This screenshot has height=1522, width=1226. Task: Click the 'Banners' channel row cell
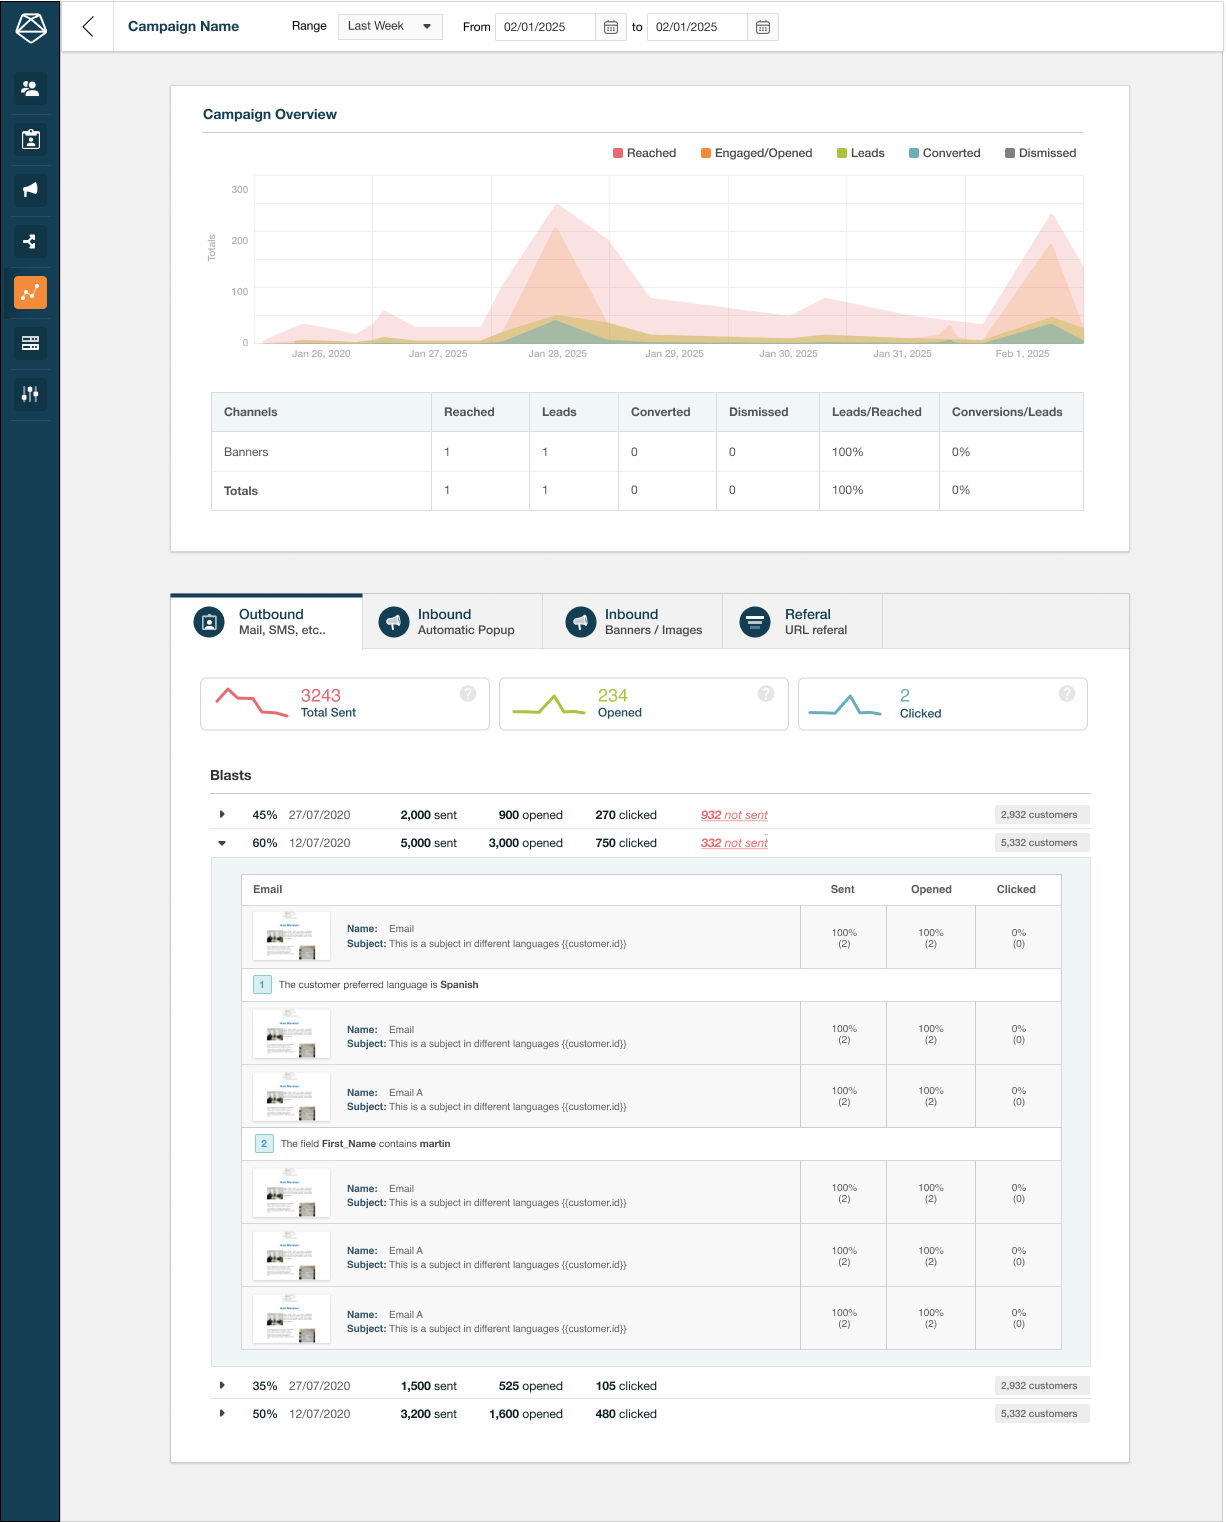(x=321, y=452)
